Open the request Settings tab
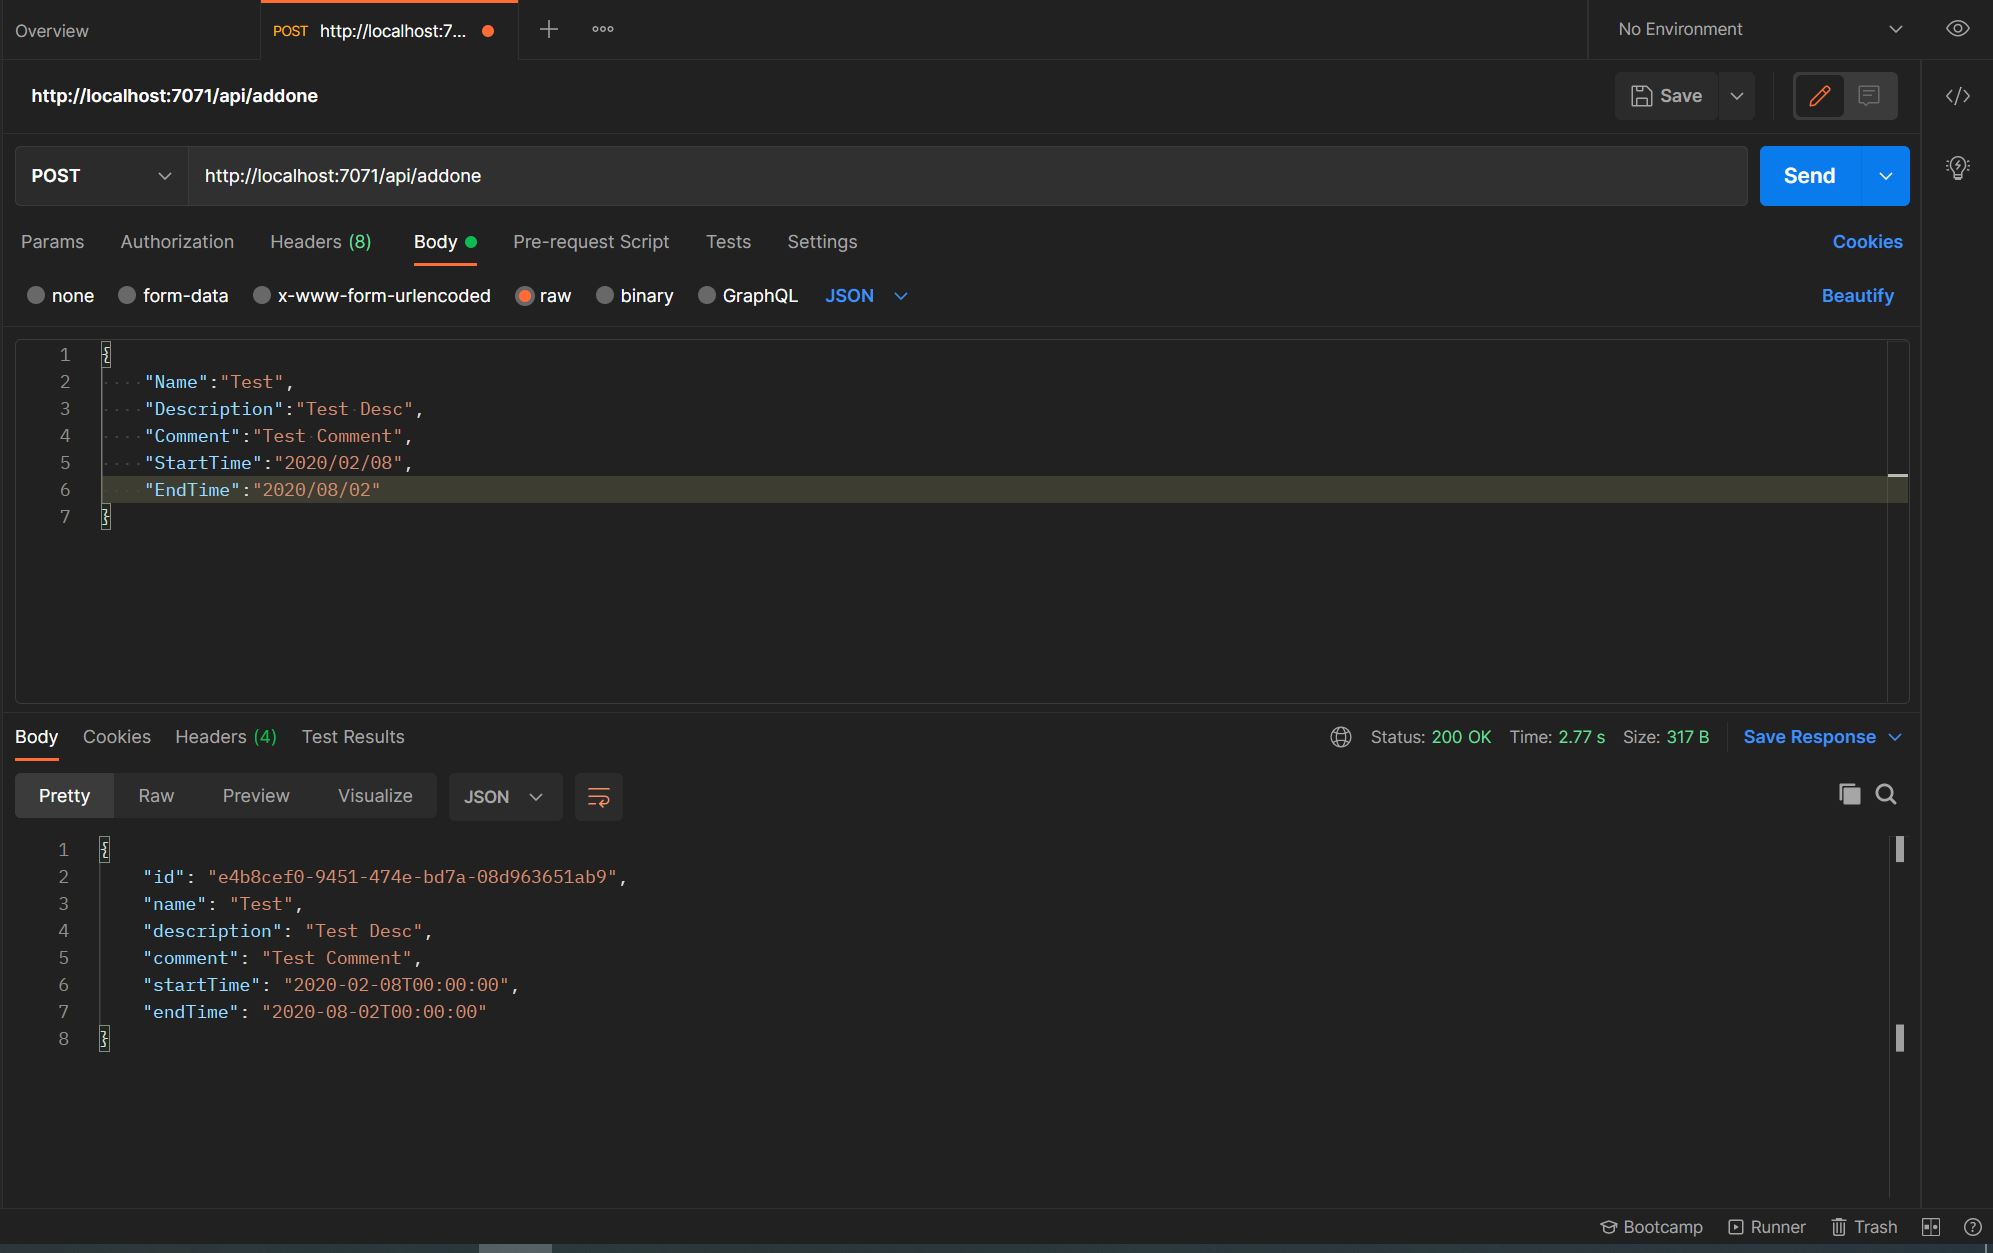The image size is (1993, 1253). pyautogui.click(x=822, y=242)
